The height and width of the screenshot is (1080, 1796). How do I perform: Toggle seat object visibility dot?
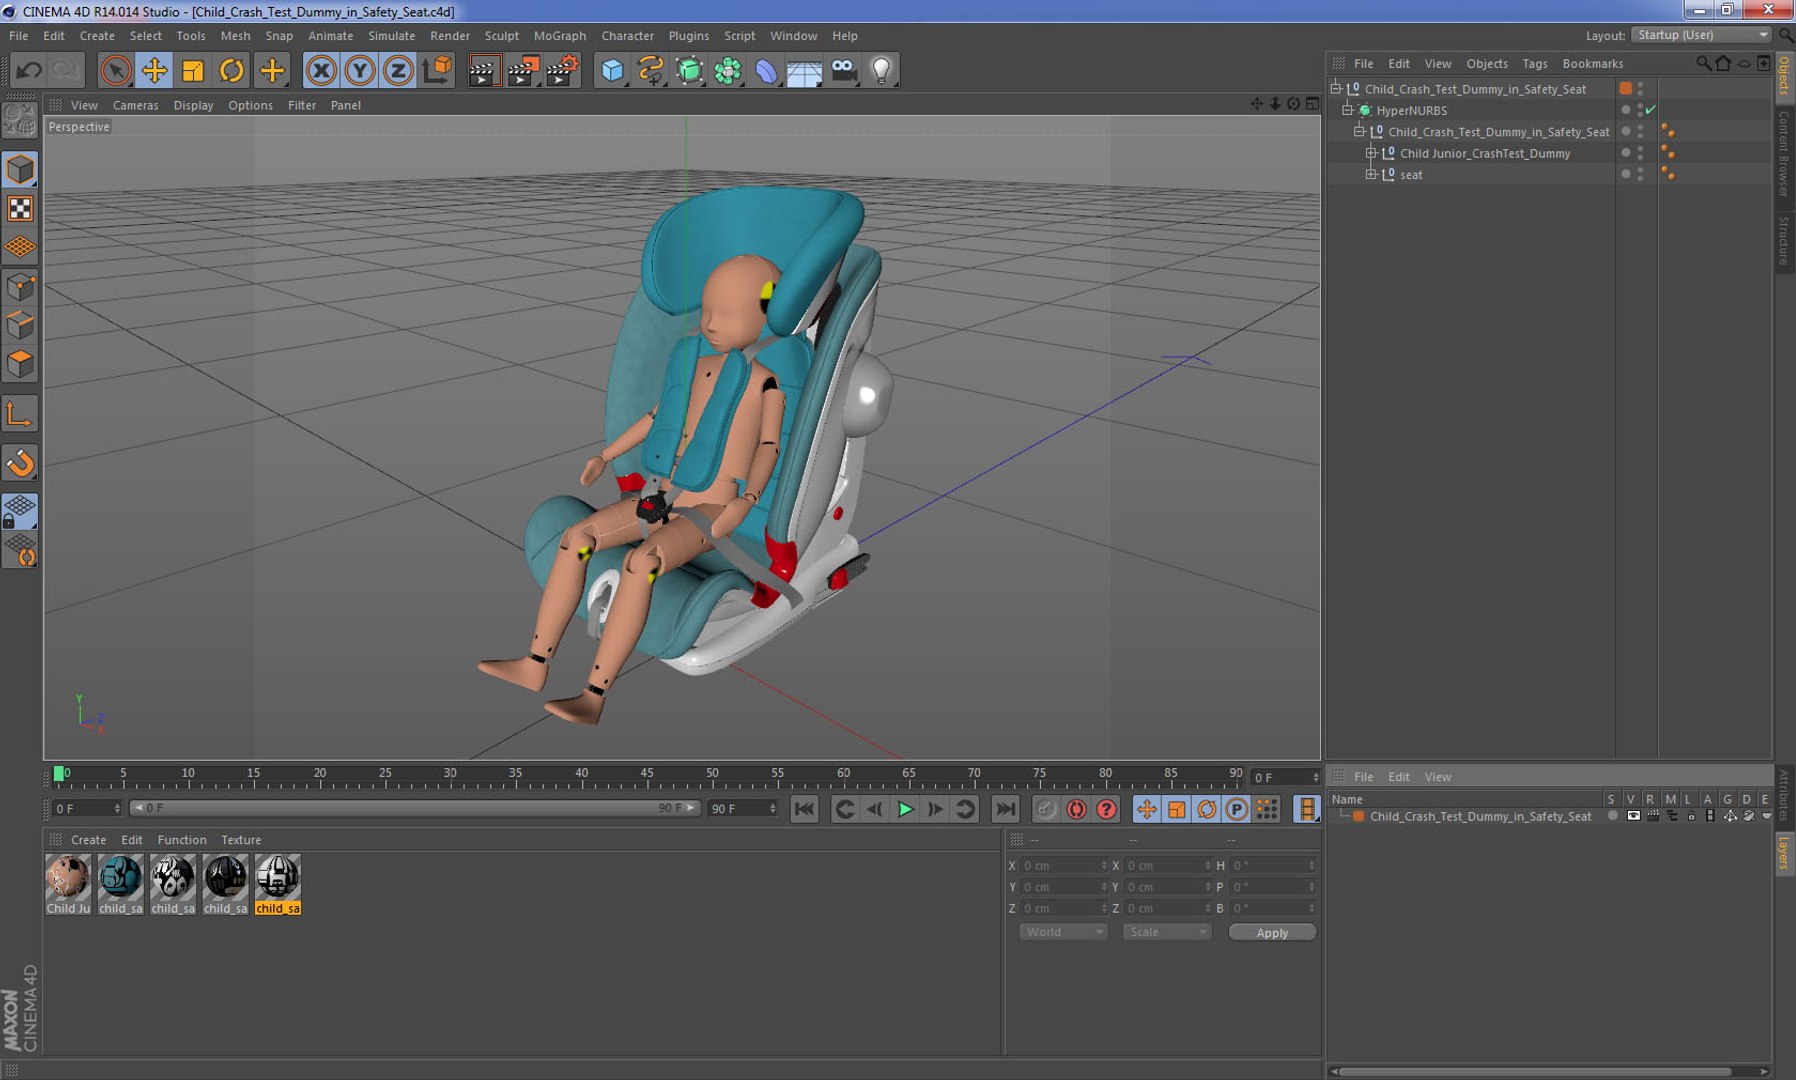pyautogui.click(x=1626, y=174)
